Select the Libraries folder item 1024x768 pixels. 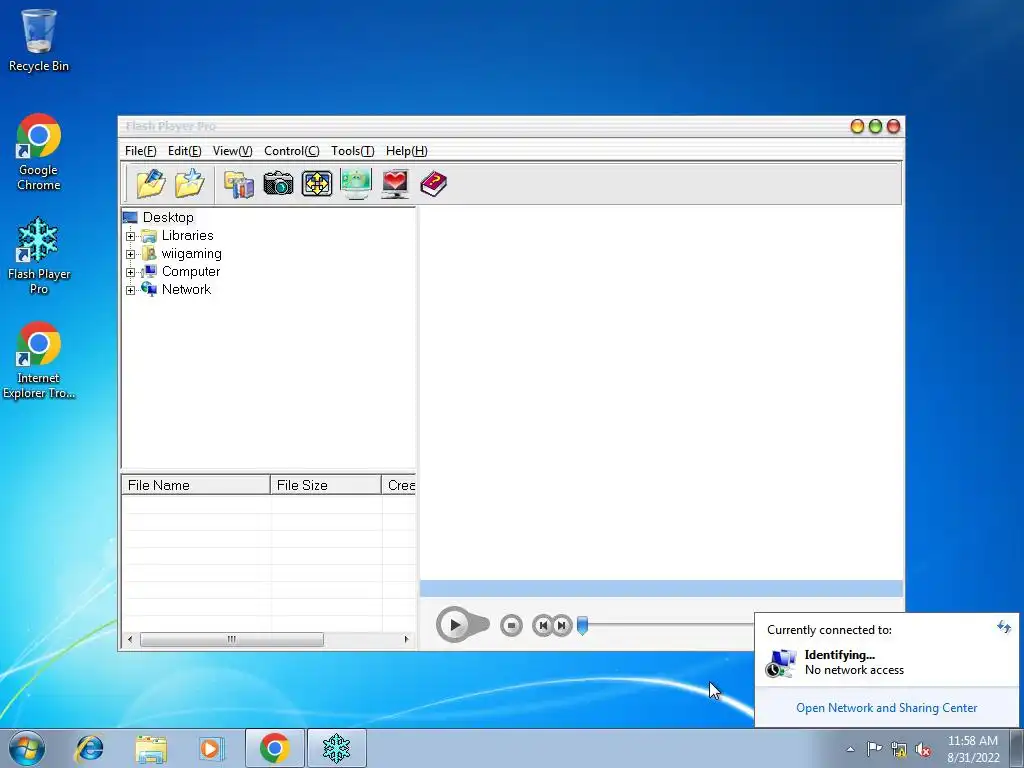tap(187, 235)
